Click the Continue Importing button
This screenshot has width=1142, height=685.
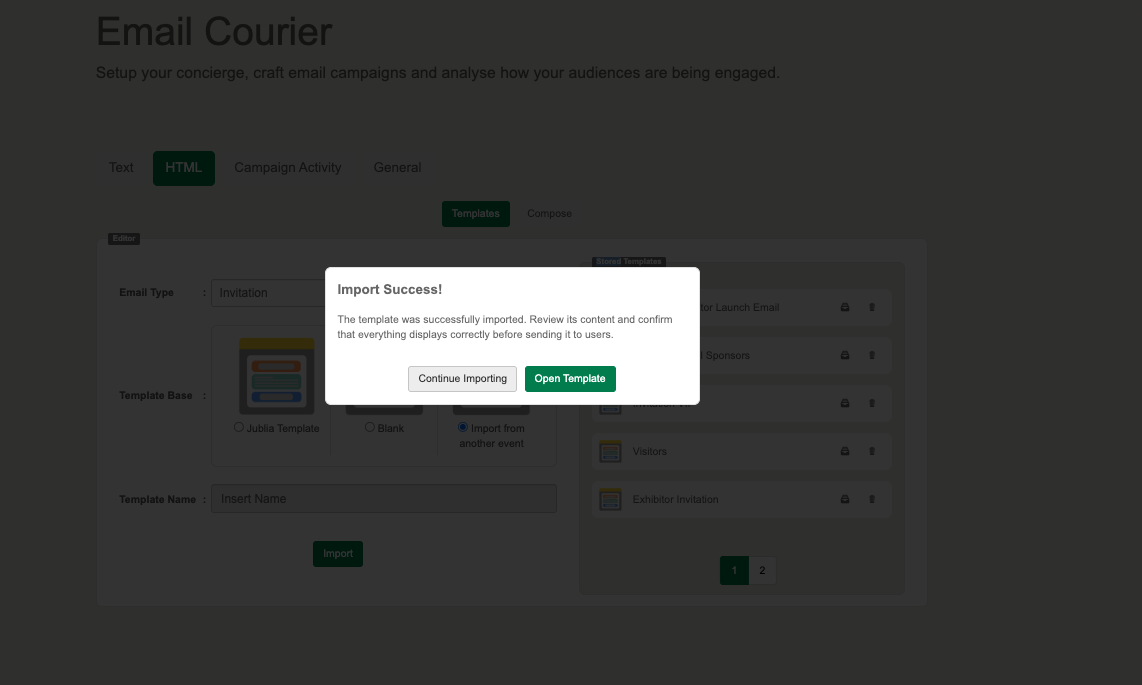point(462,379)
